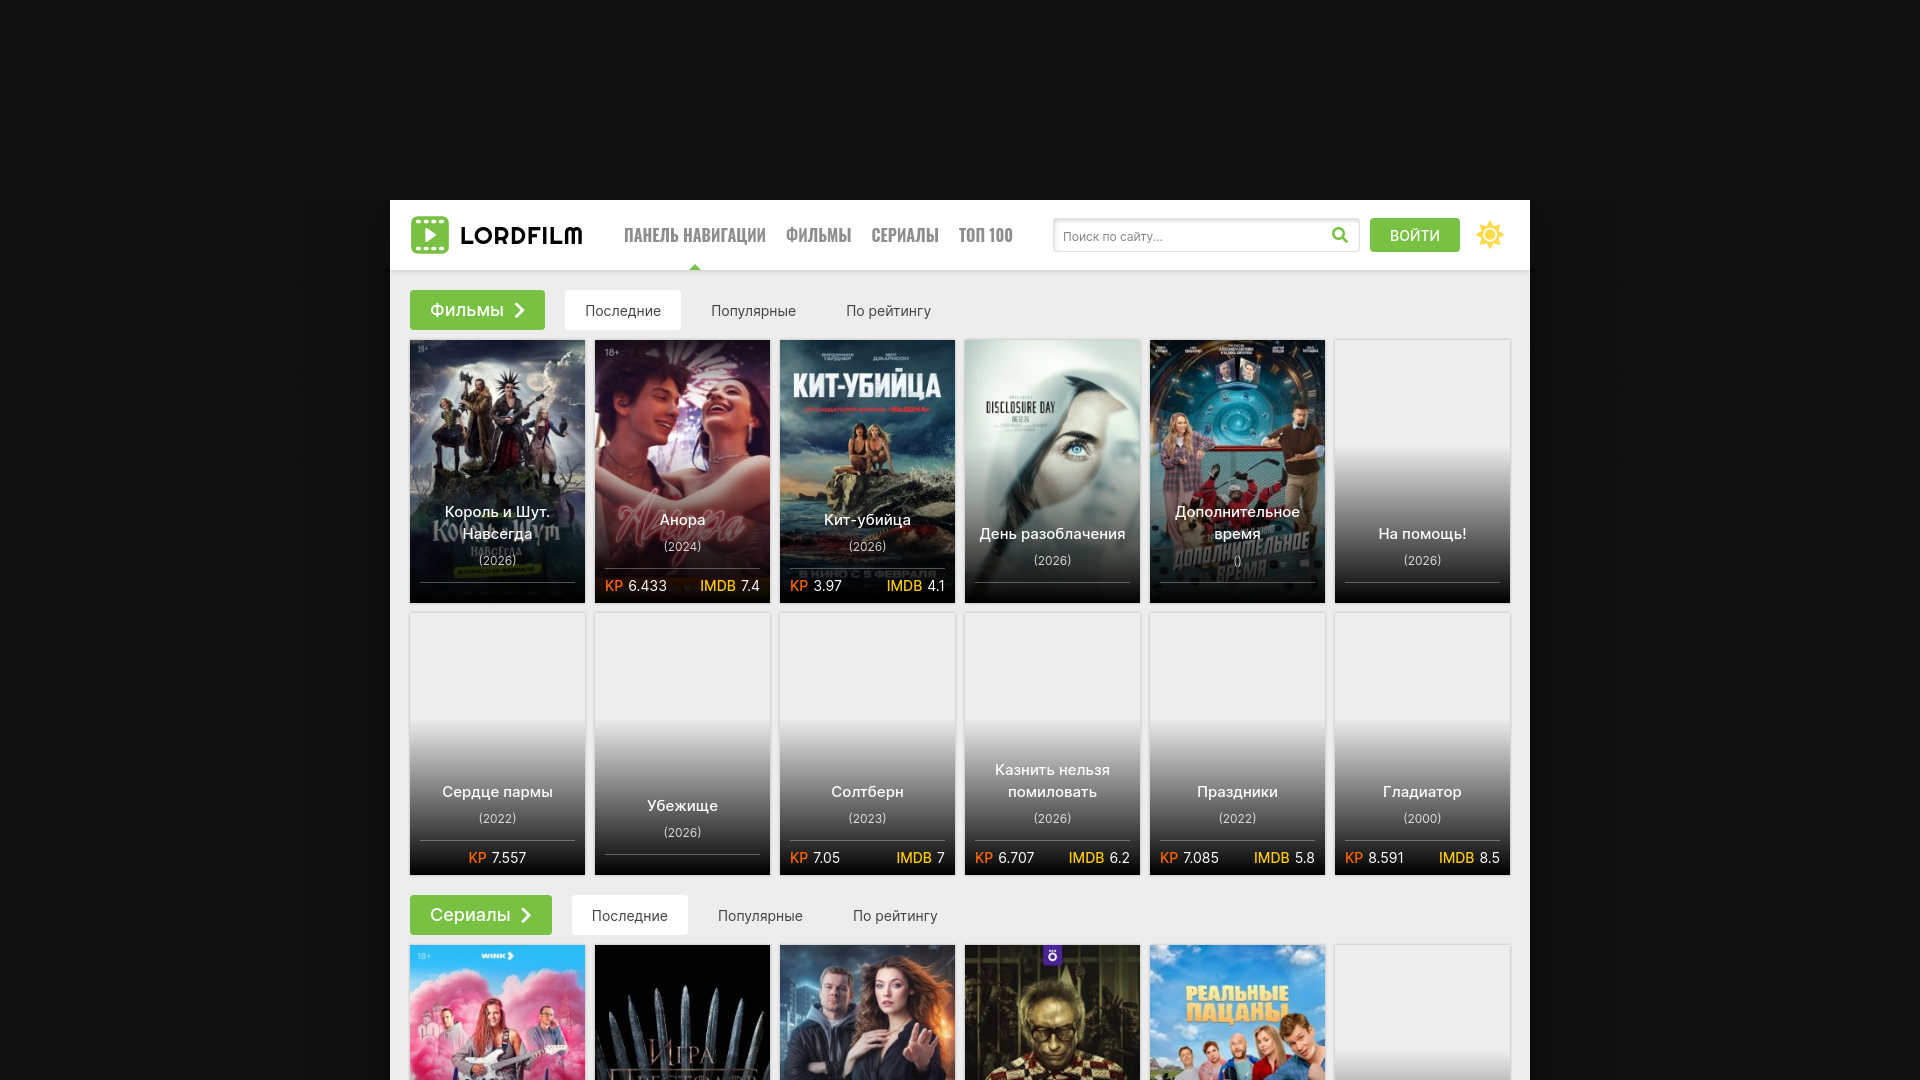Open Дополнительное время movie card

(x=1237, y=471)
